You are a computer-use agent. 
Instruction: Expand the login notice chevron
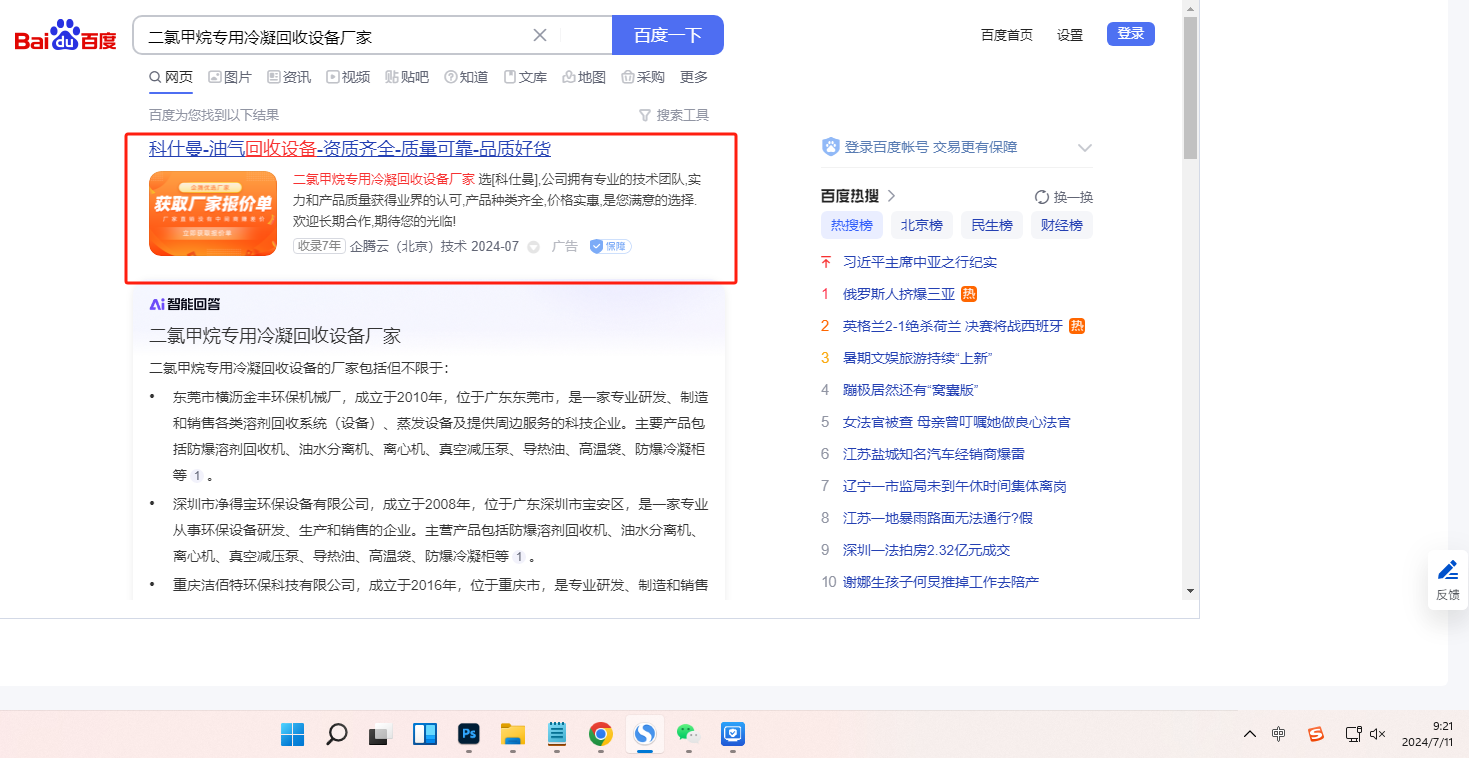1085,148
